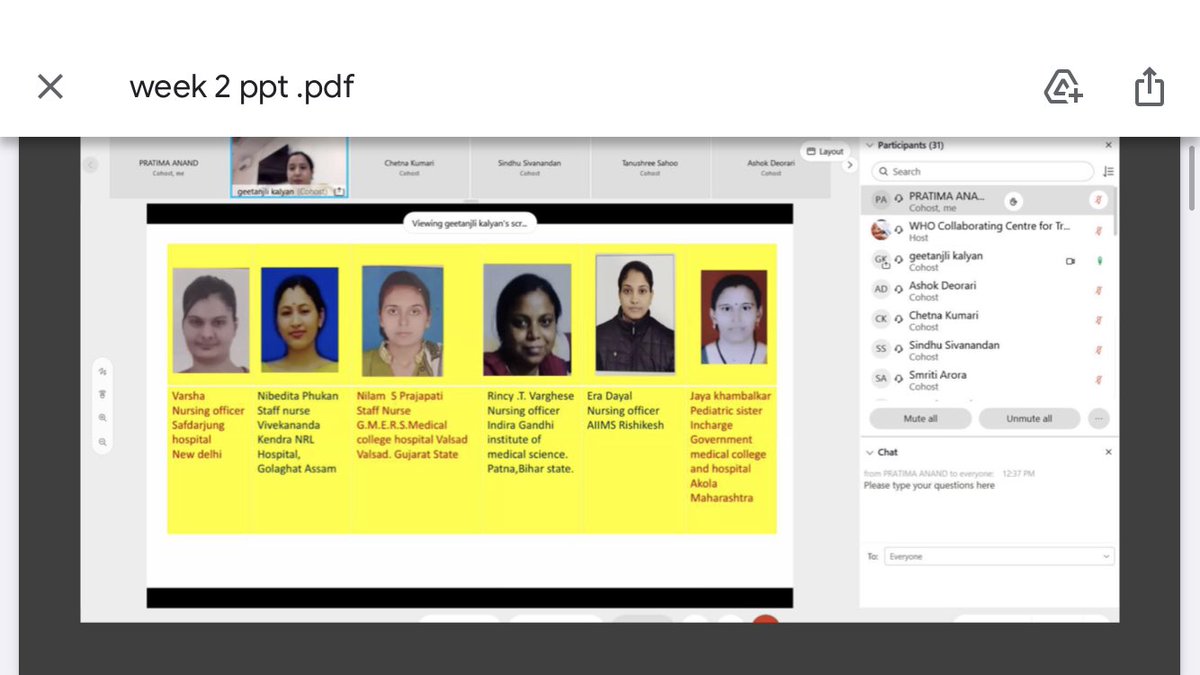Screen dimensions: 1200x675
Task: Show next video strip participants arrow
Action: click(x=850, y=165)
